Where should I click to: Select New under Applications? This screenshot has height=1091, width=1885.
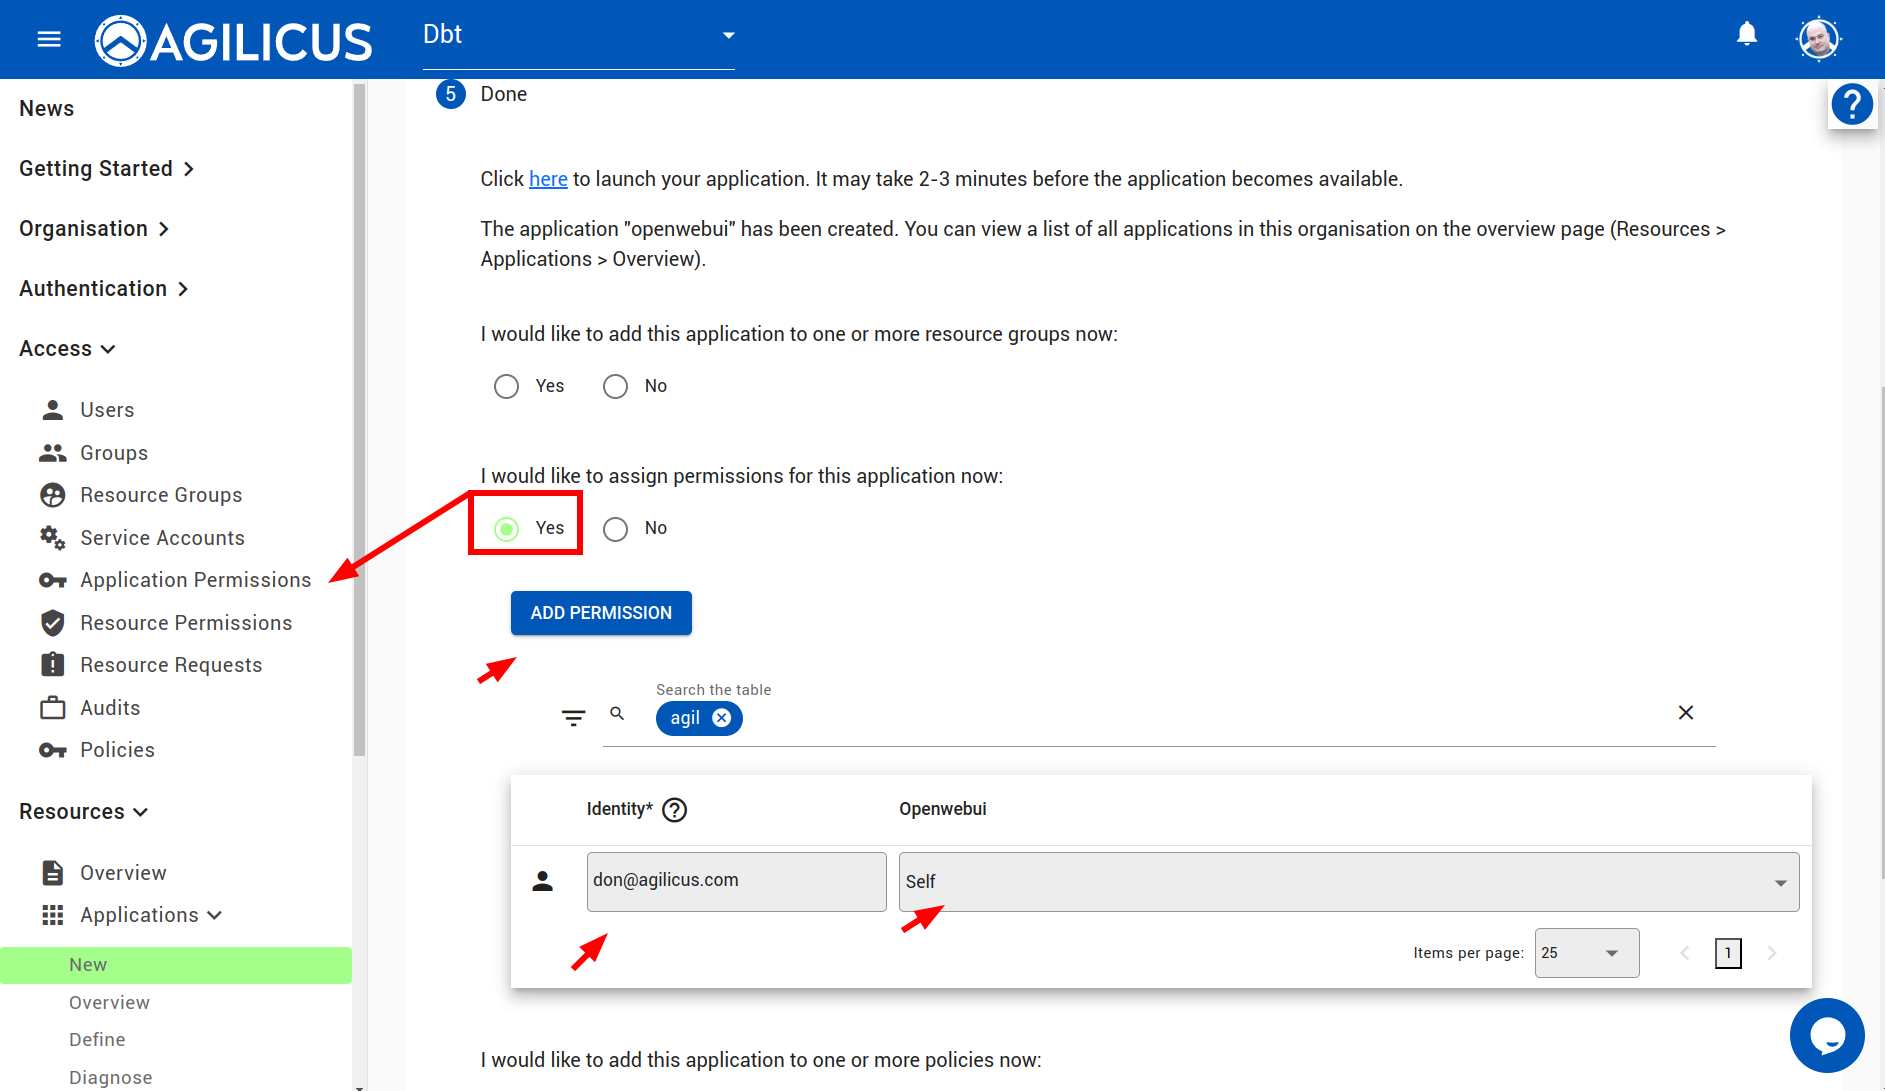click(x=88, y=964)
